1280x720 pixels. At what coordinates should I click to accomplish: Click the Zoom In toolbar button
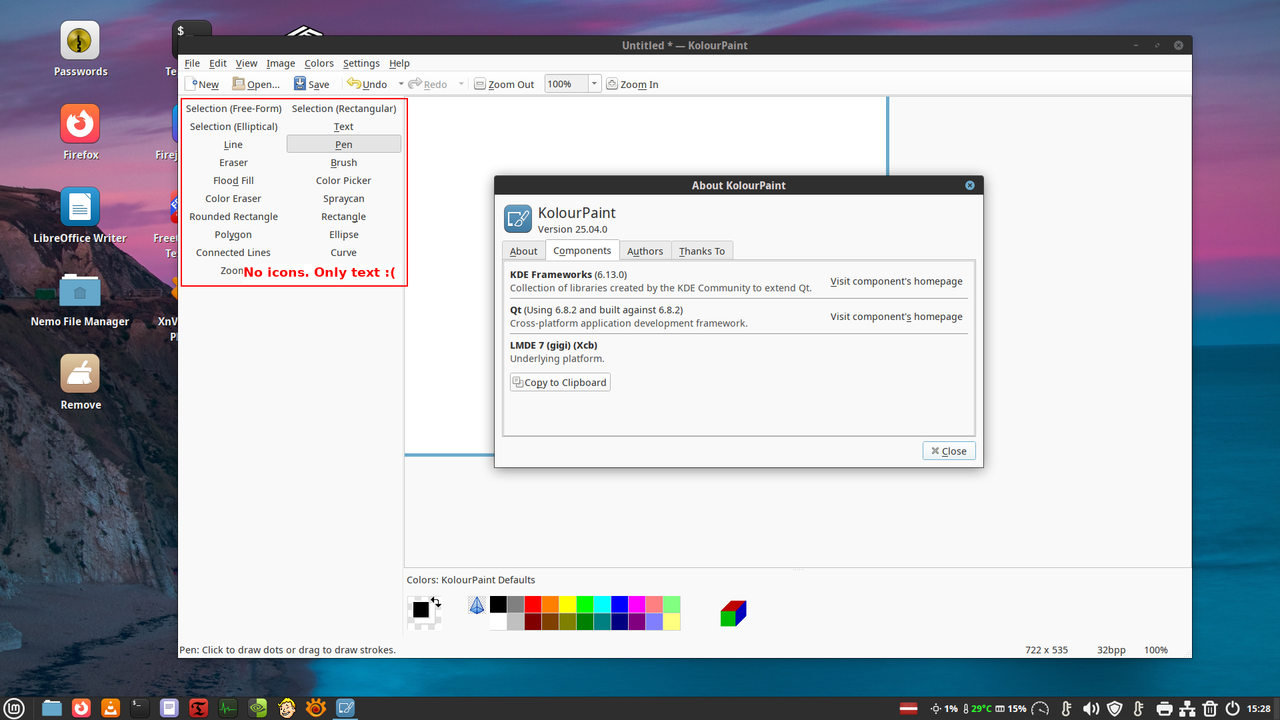633,84
